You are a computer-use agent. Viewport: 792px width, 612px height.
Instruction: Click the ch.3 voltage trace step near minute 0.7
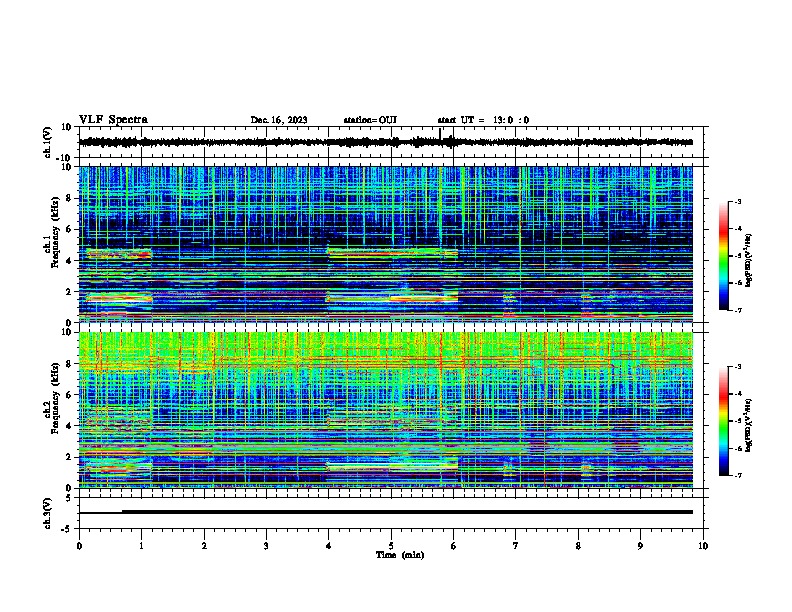pyautogui.click(x=122, y=512)
